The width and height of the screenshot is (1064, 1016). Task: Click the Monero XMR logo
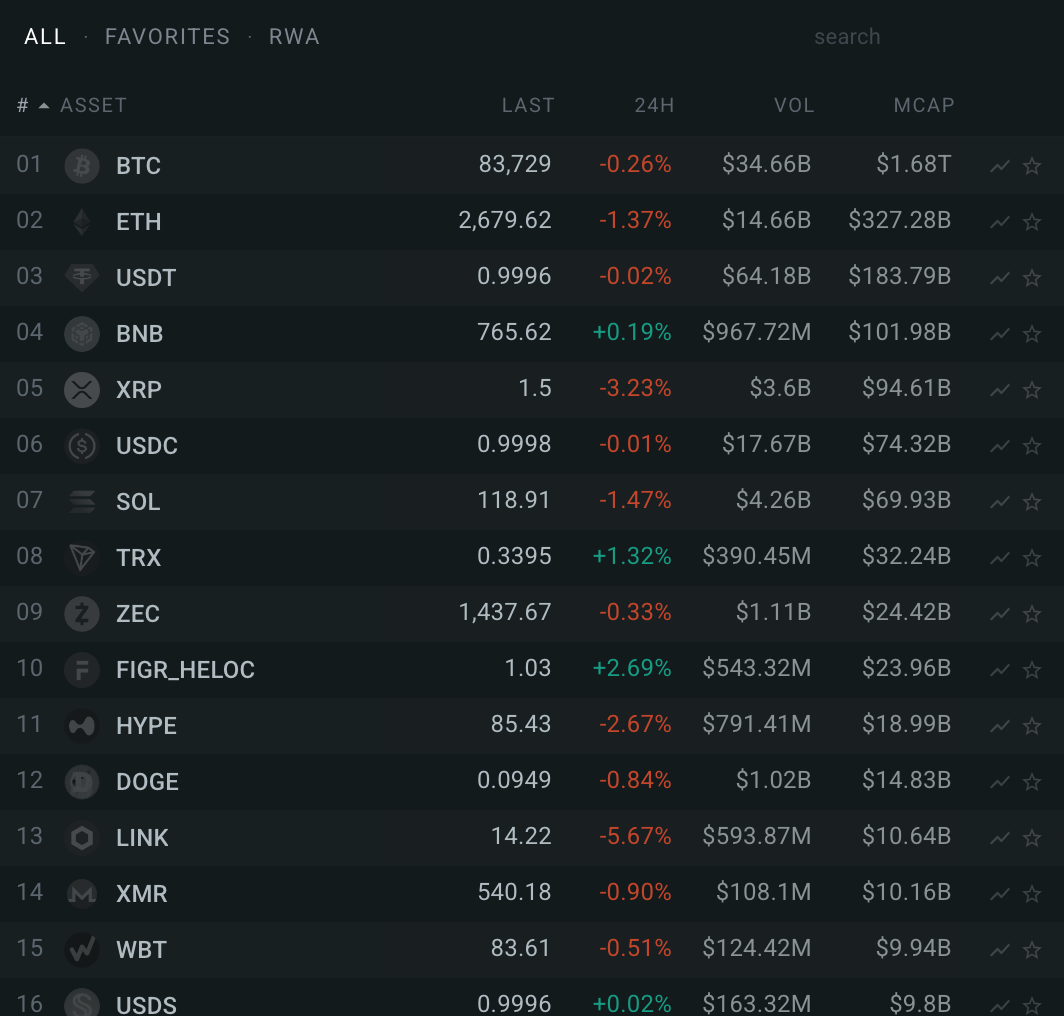(x=82, y=894)
